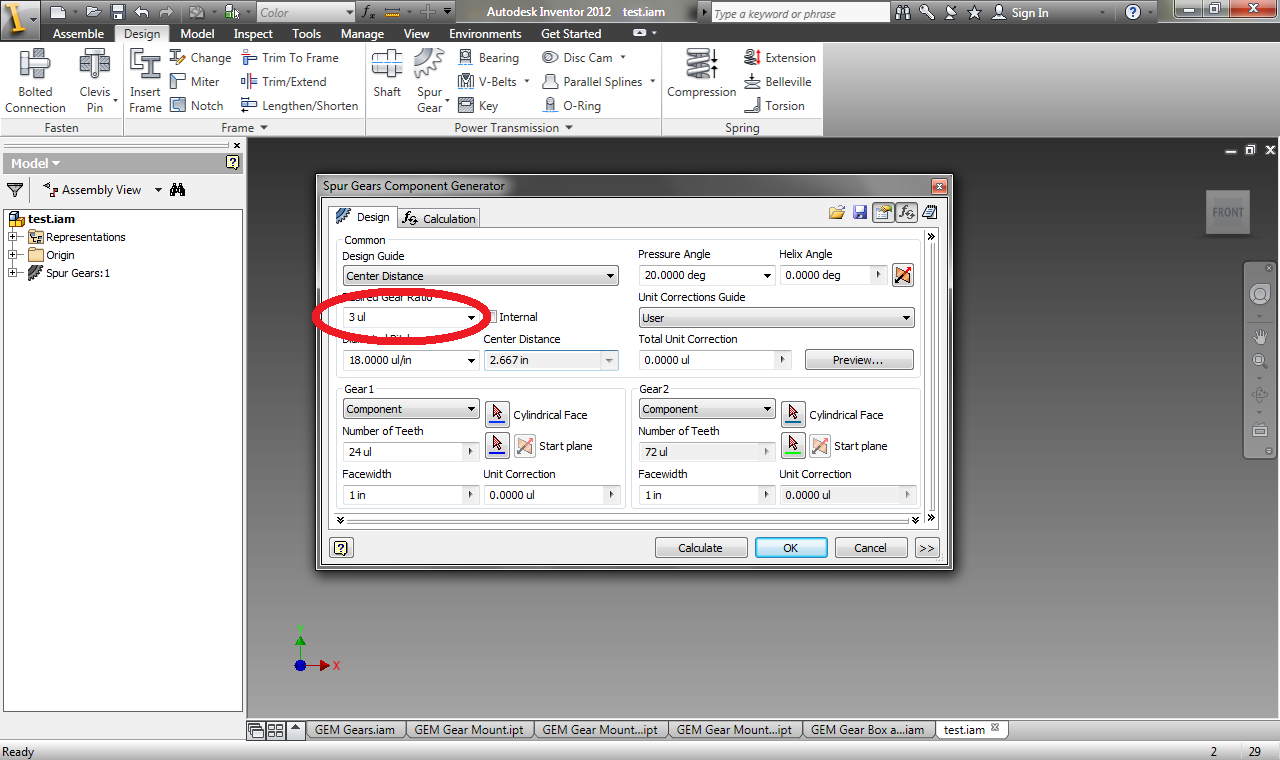The height and width of the screenshot is (760, 1280).
Task: Flip the Gear2 Start plane direction
Action: (820, 445)
